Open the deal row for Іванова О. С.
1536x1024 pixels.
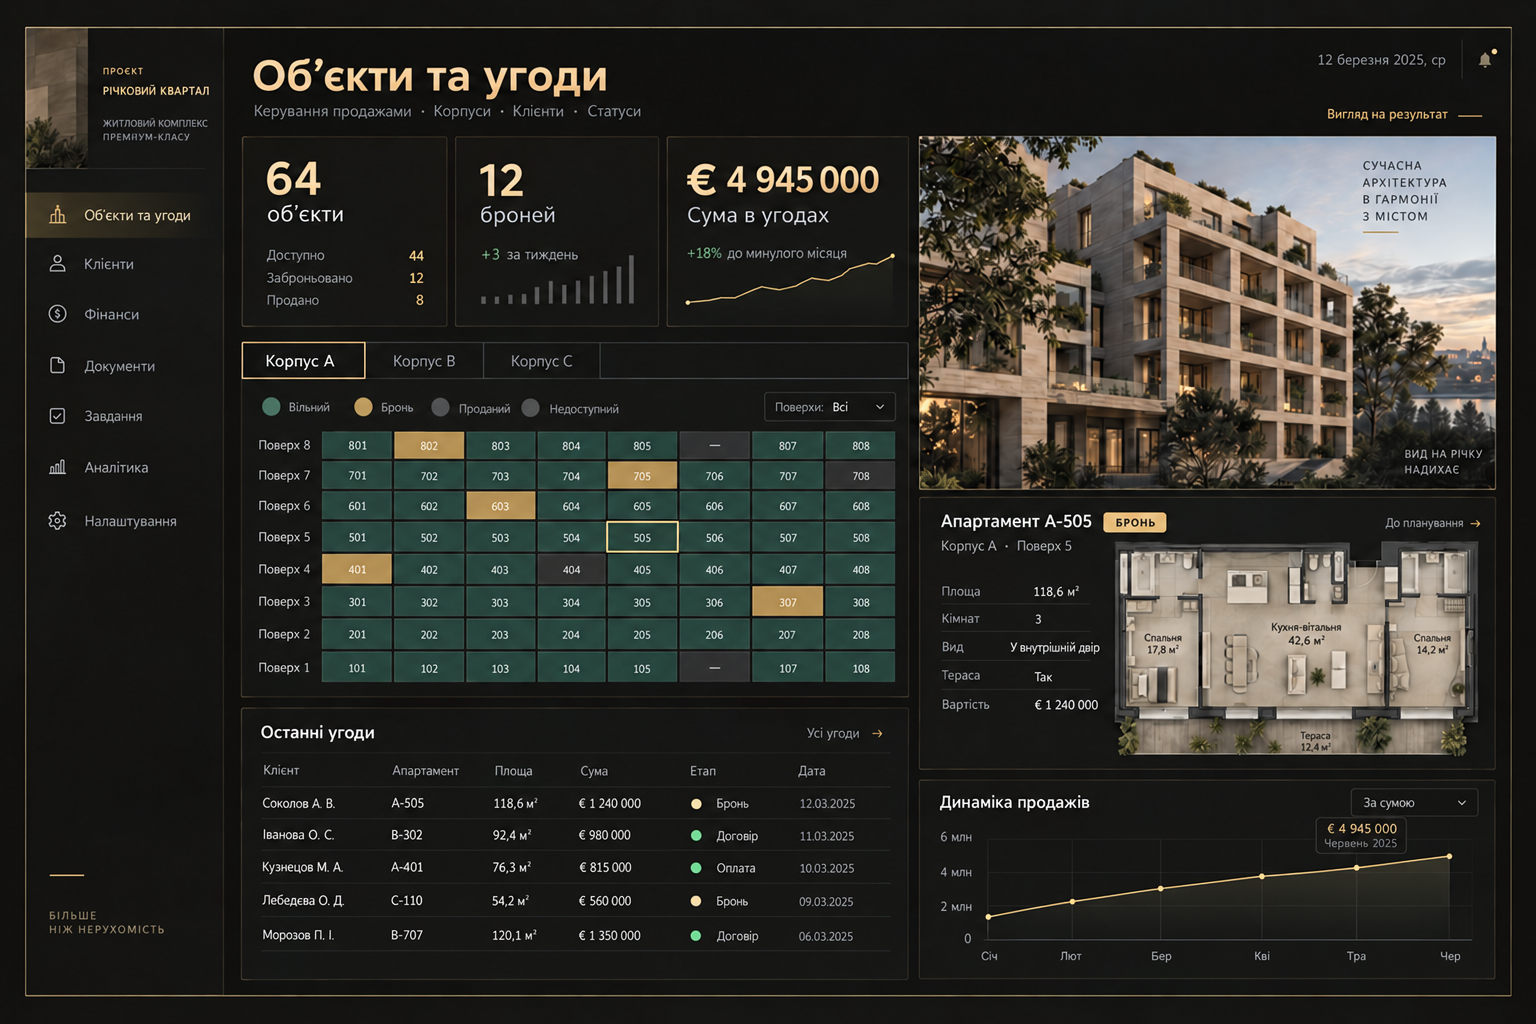pos(575,835)
